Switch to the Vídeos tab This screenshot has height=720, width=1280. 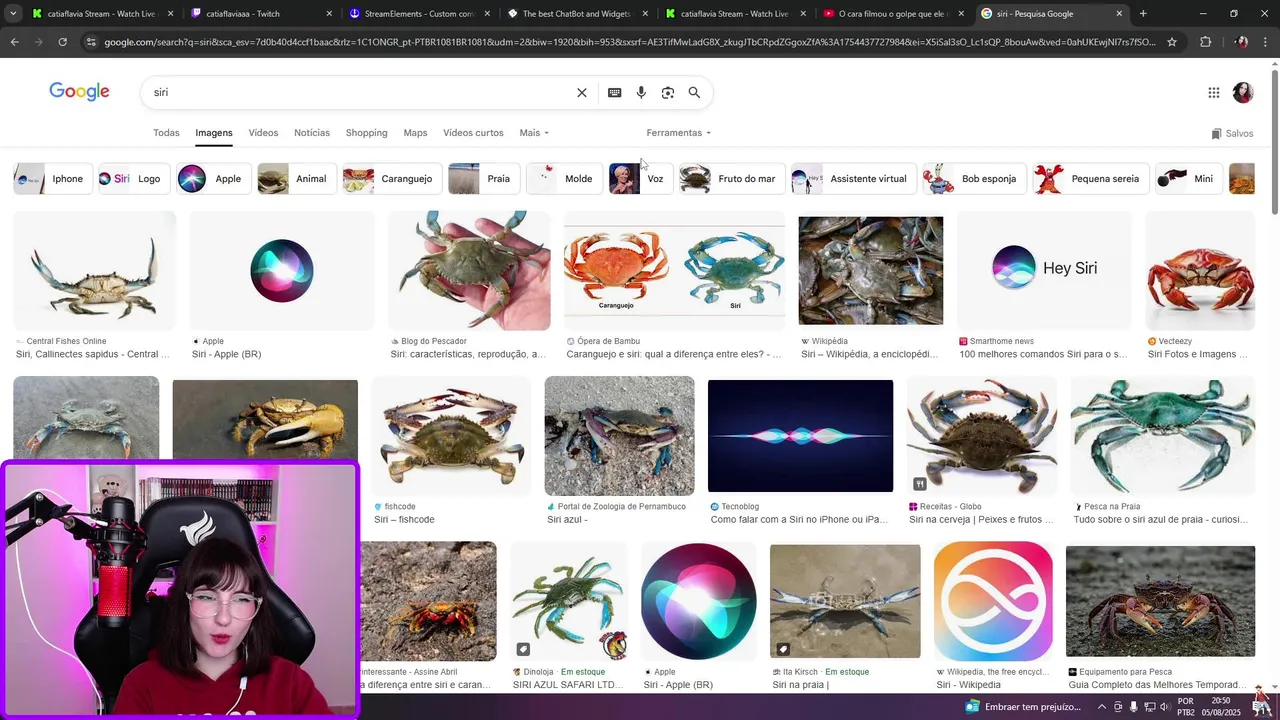click(263, 133)
